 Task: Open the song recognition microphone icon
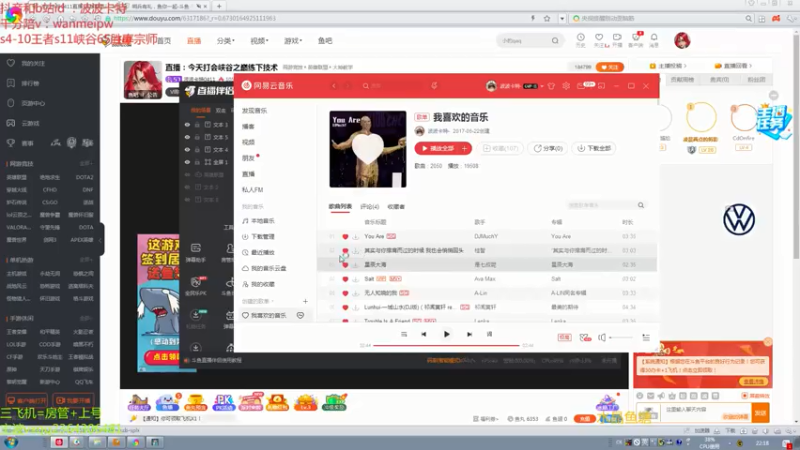pyautogui.click(x=434, y=86)
